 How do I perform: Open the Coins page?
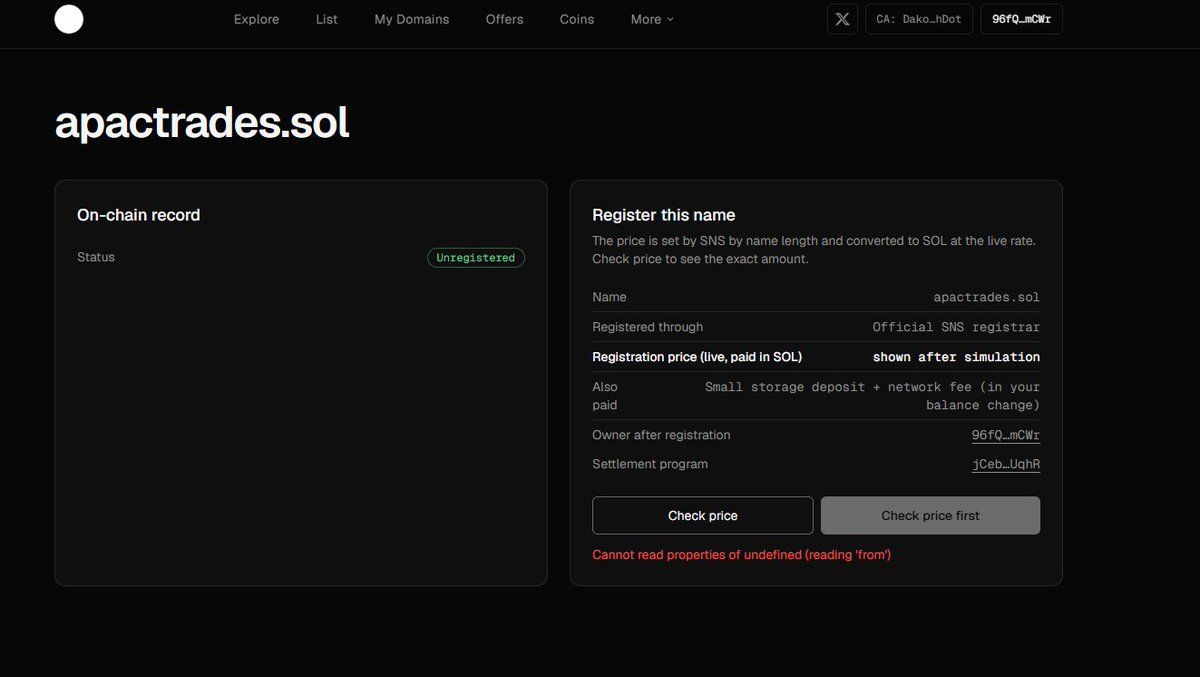[577, 19]
